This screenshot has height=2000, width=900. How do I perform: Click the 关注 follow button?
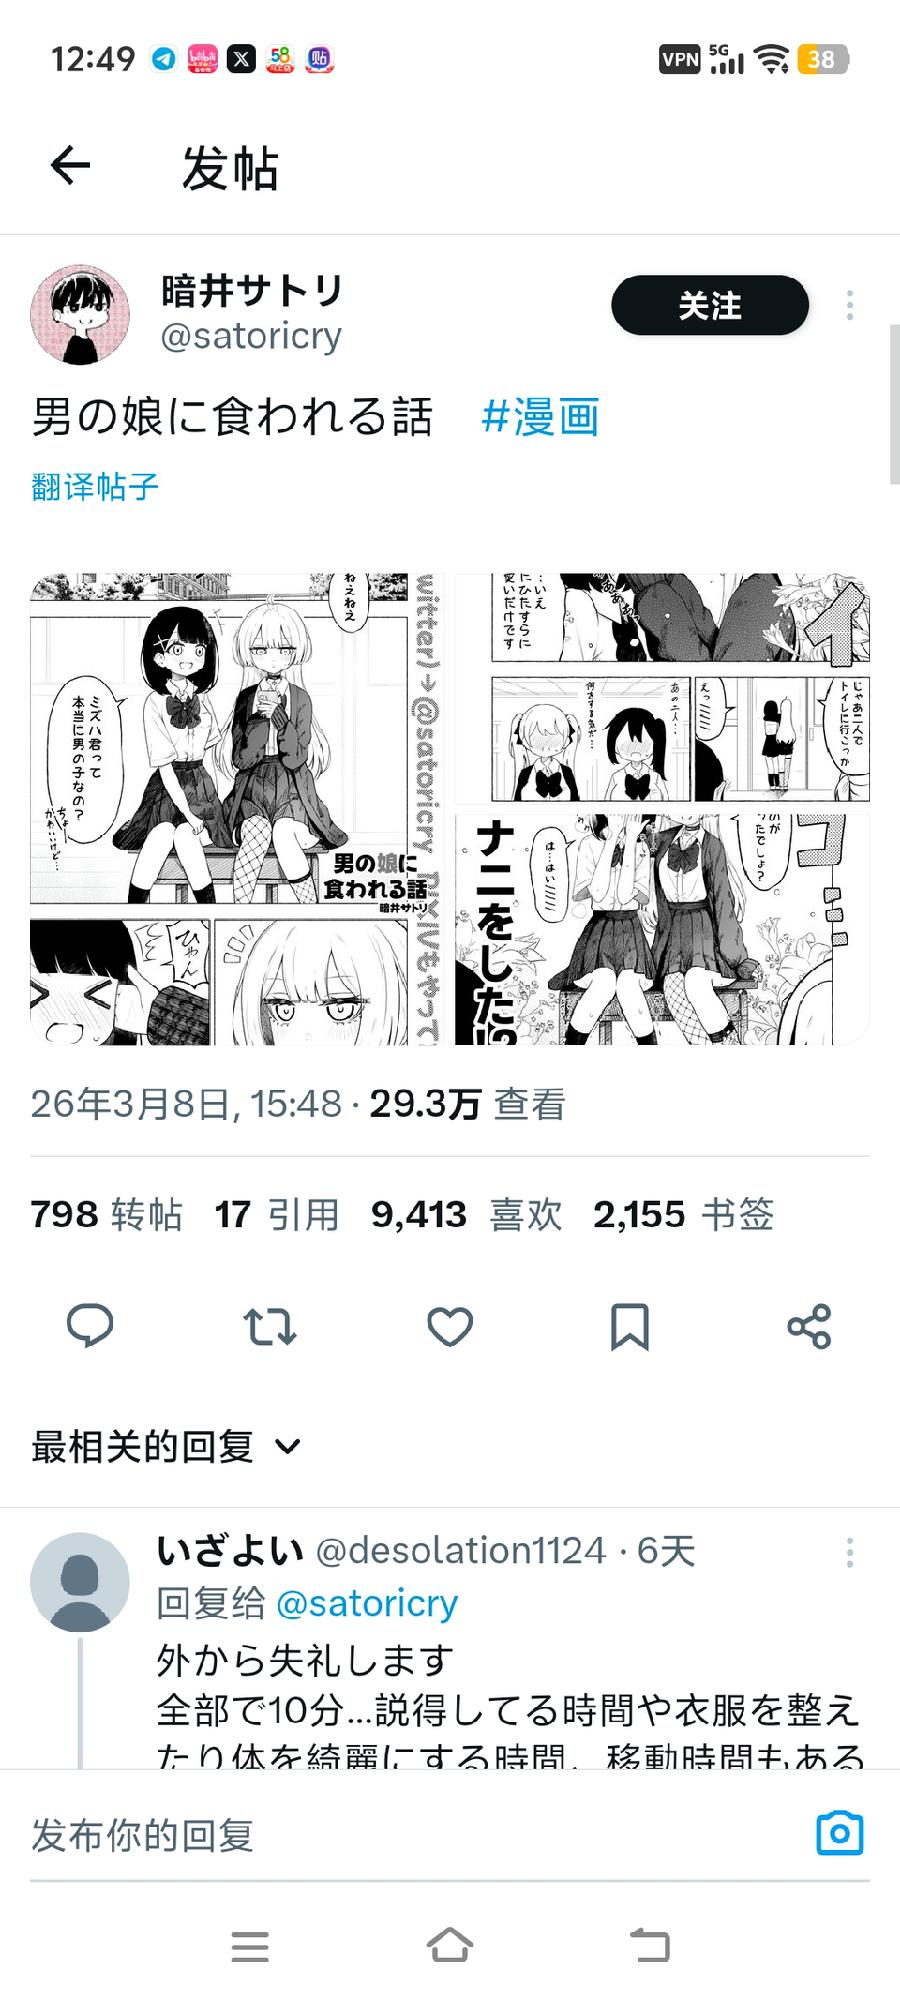(x=710, y=305)
